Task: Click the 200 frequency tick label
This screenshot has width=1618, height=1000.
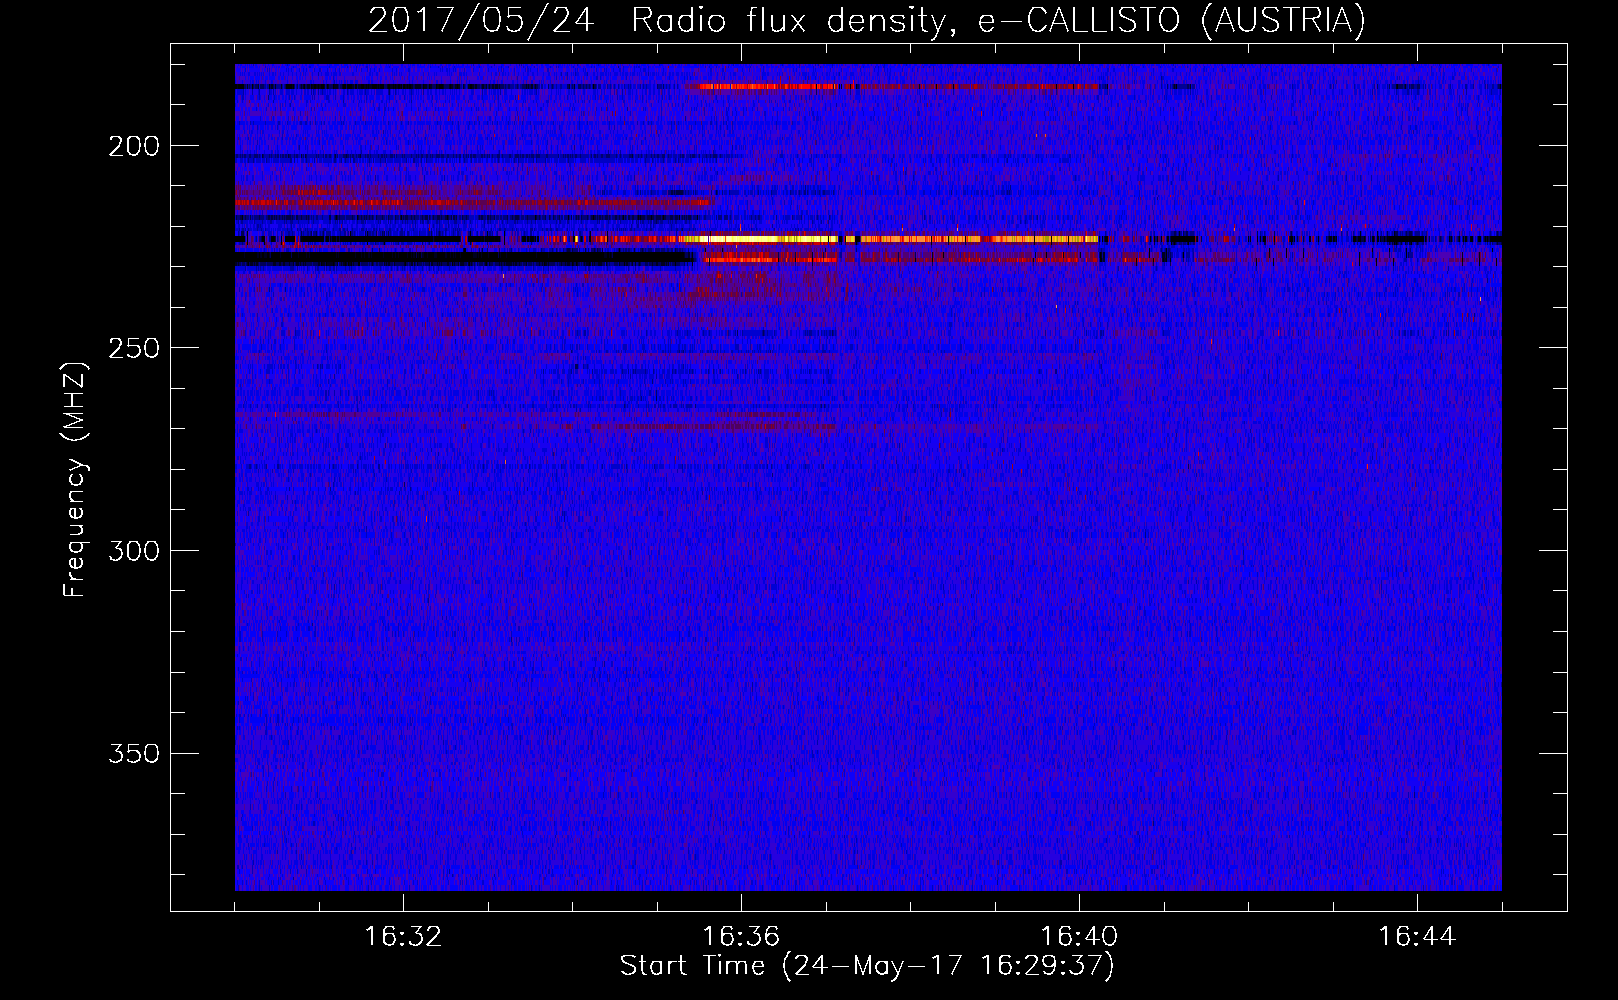Action: point(134,146)
